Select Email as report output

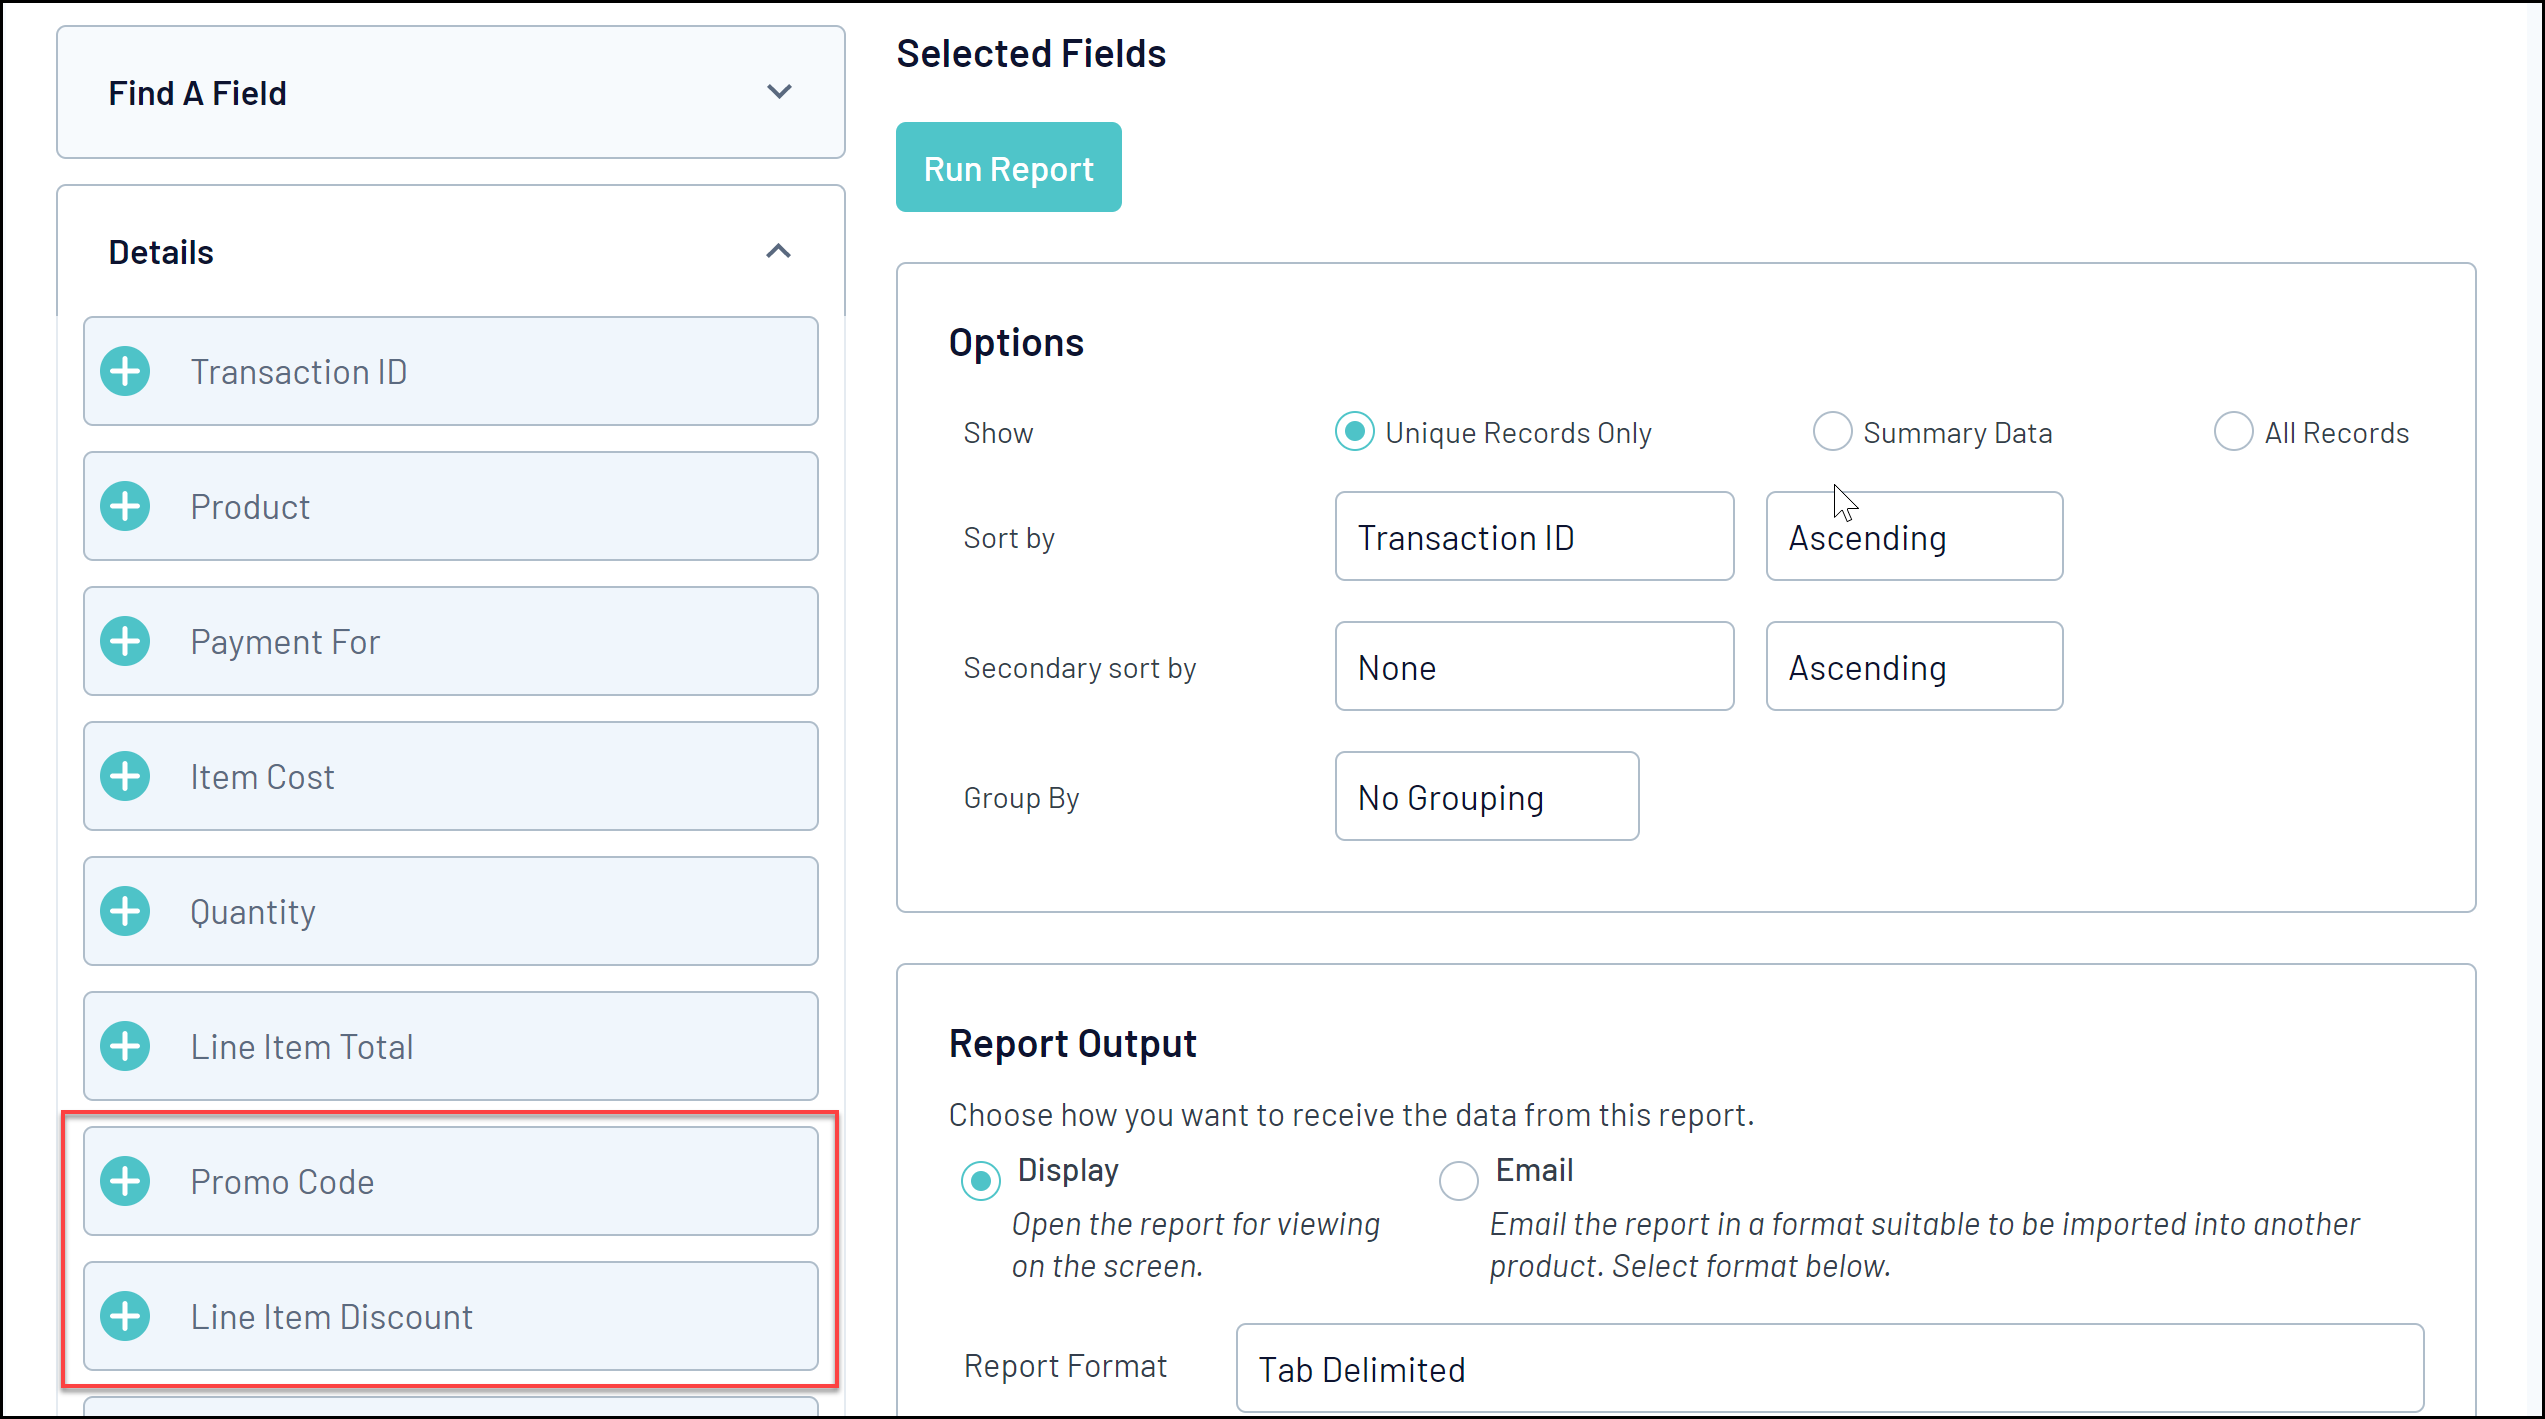coord(1458,1181)
